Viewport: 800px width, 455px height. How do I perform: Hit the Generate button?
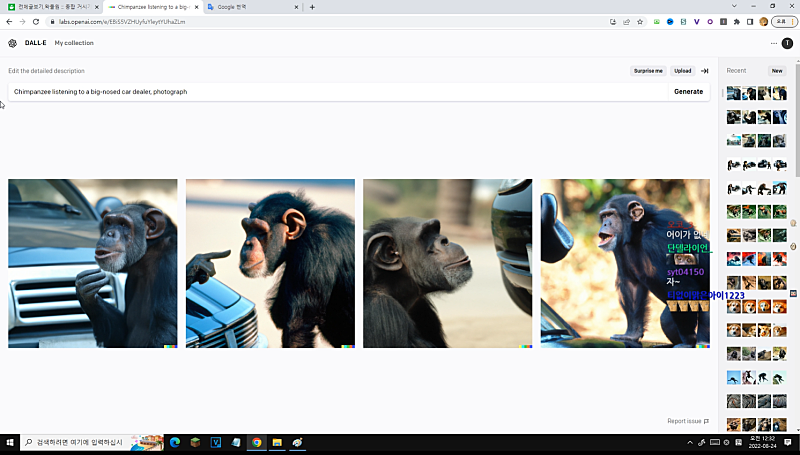click(x=688, y=91)
